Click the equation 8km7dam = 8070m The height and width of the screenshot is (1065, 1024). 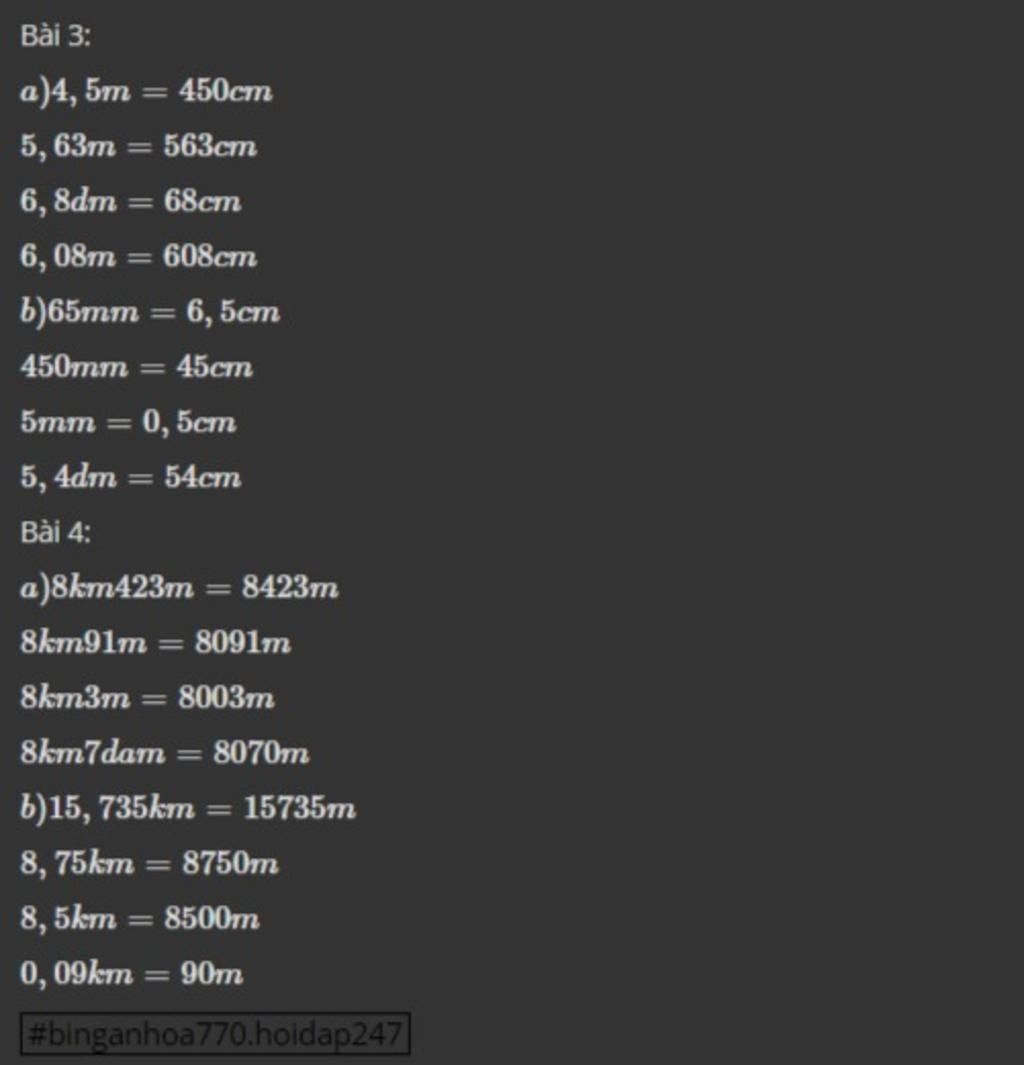coord(165,753)
